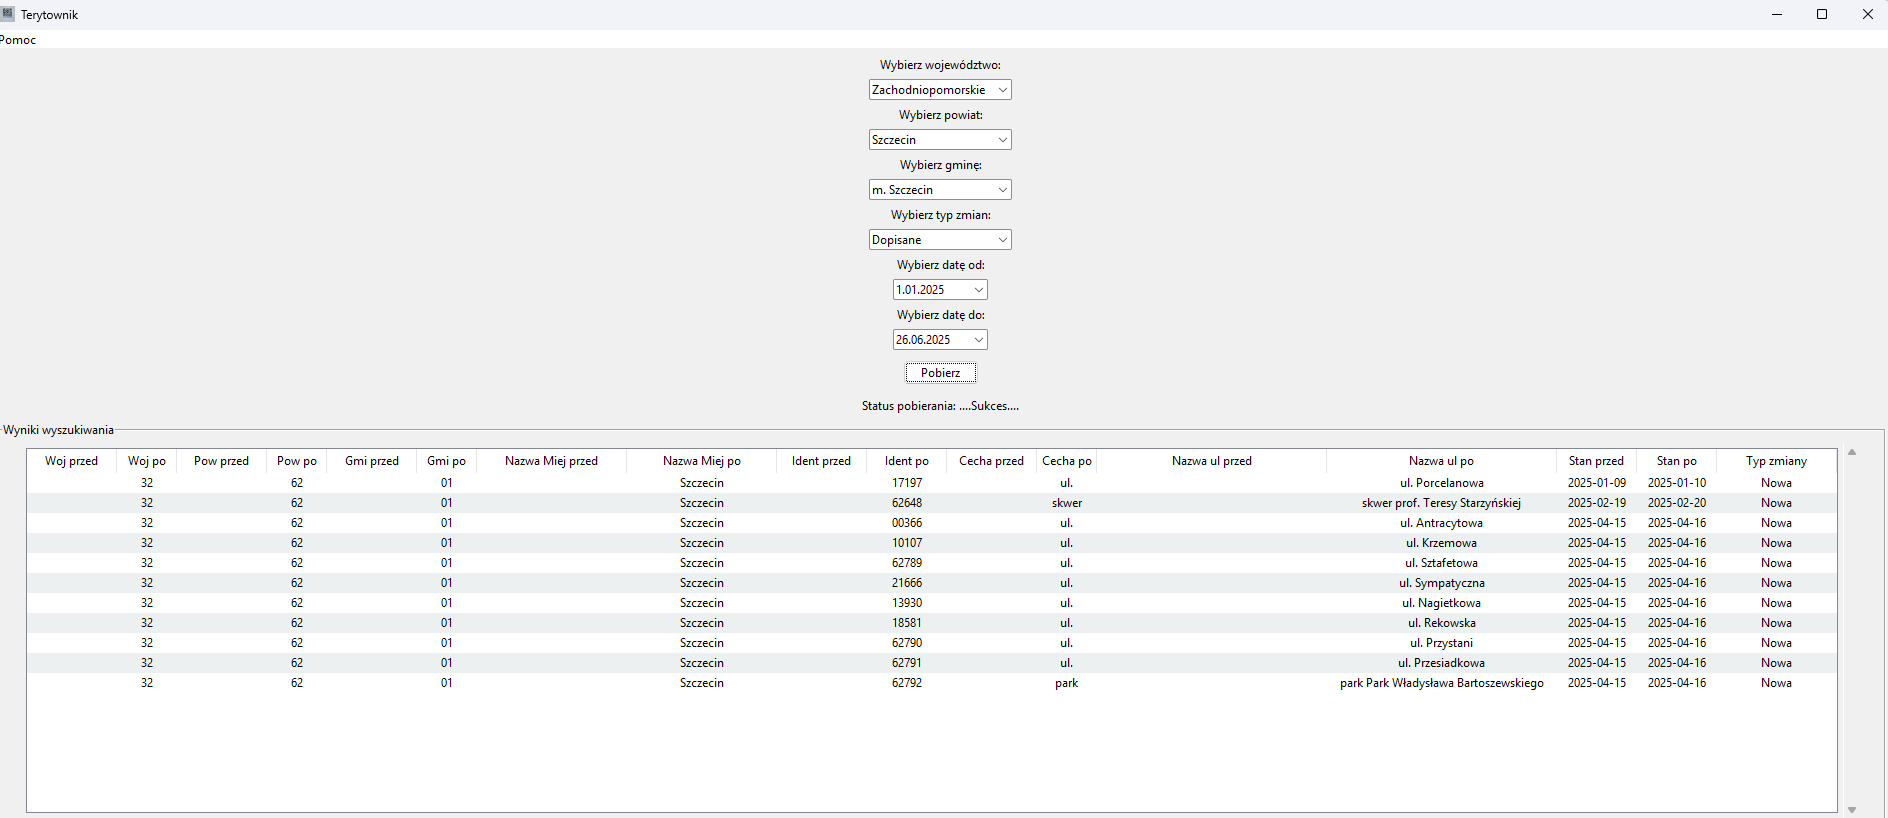Image resolution: width=1888 pixels, height=818 pixels.
Task: Click the scrollbar down arrow of results
Action: point(1852,809)
